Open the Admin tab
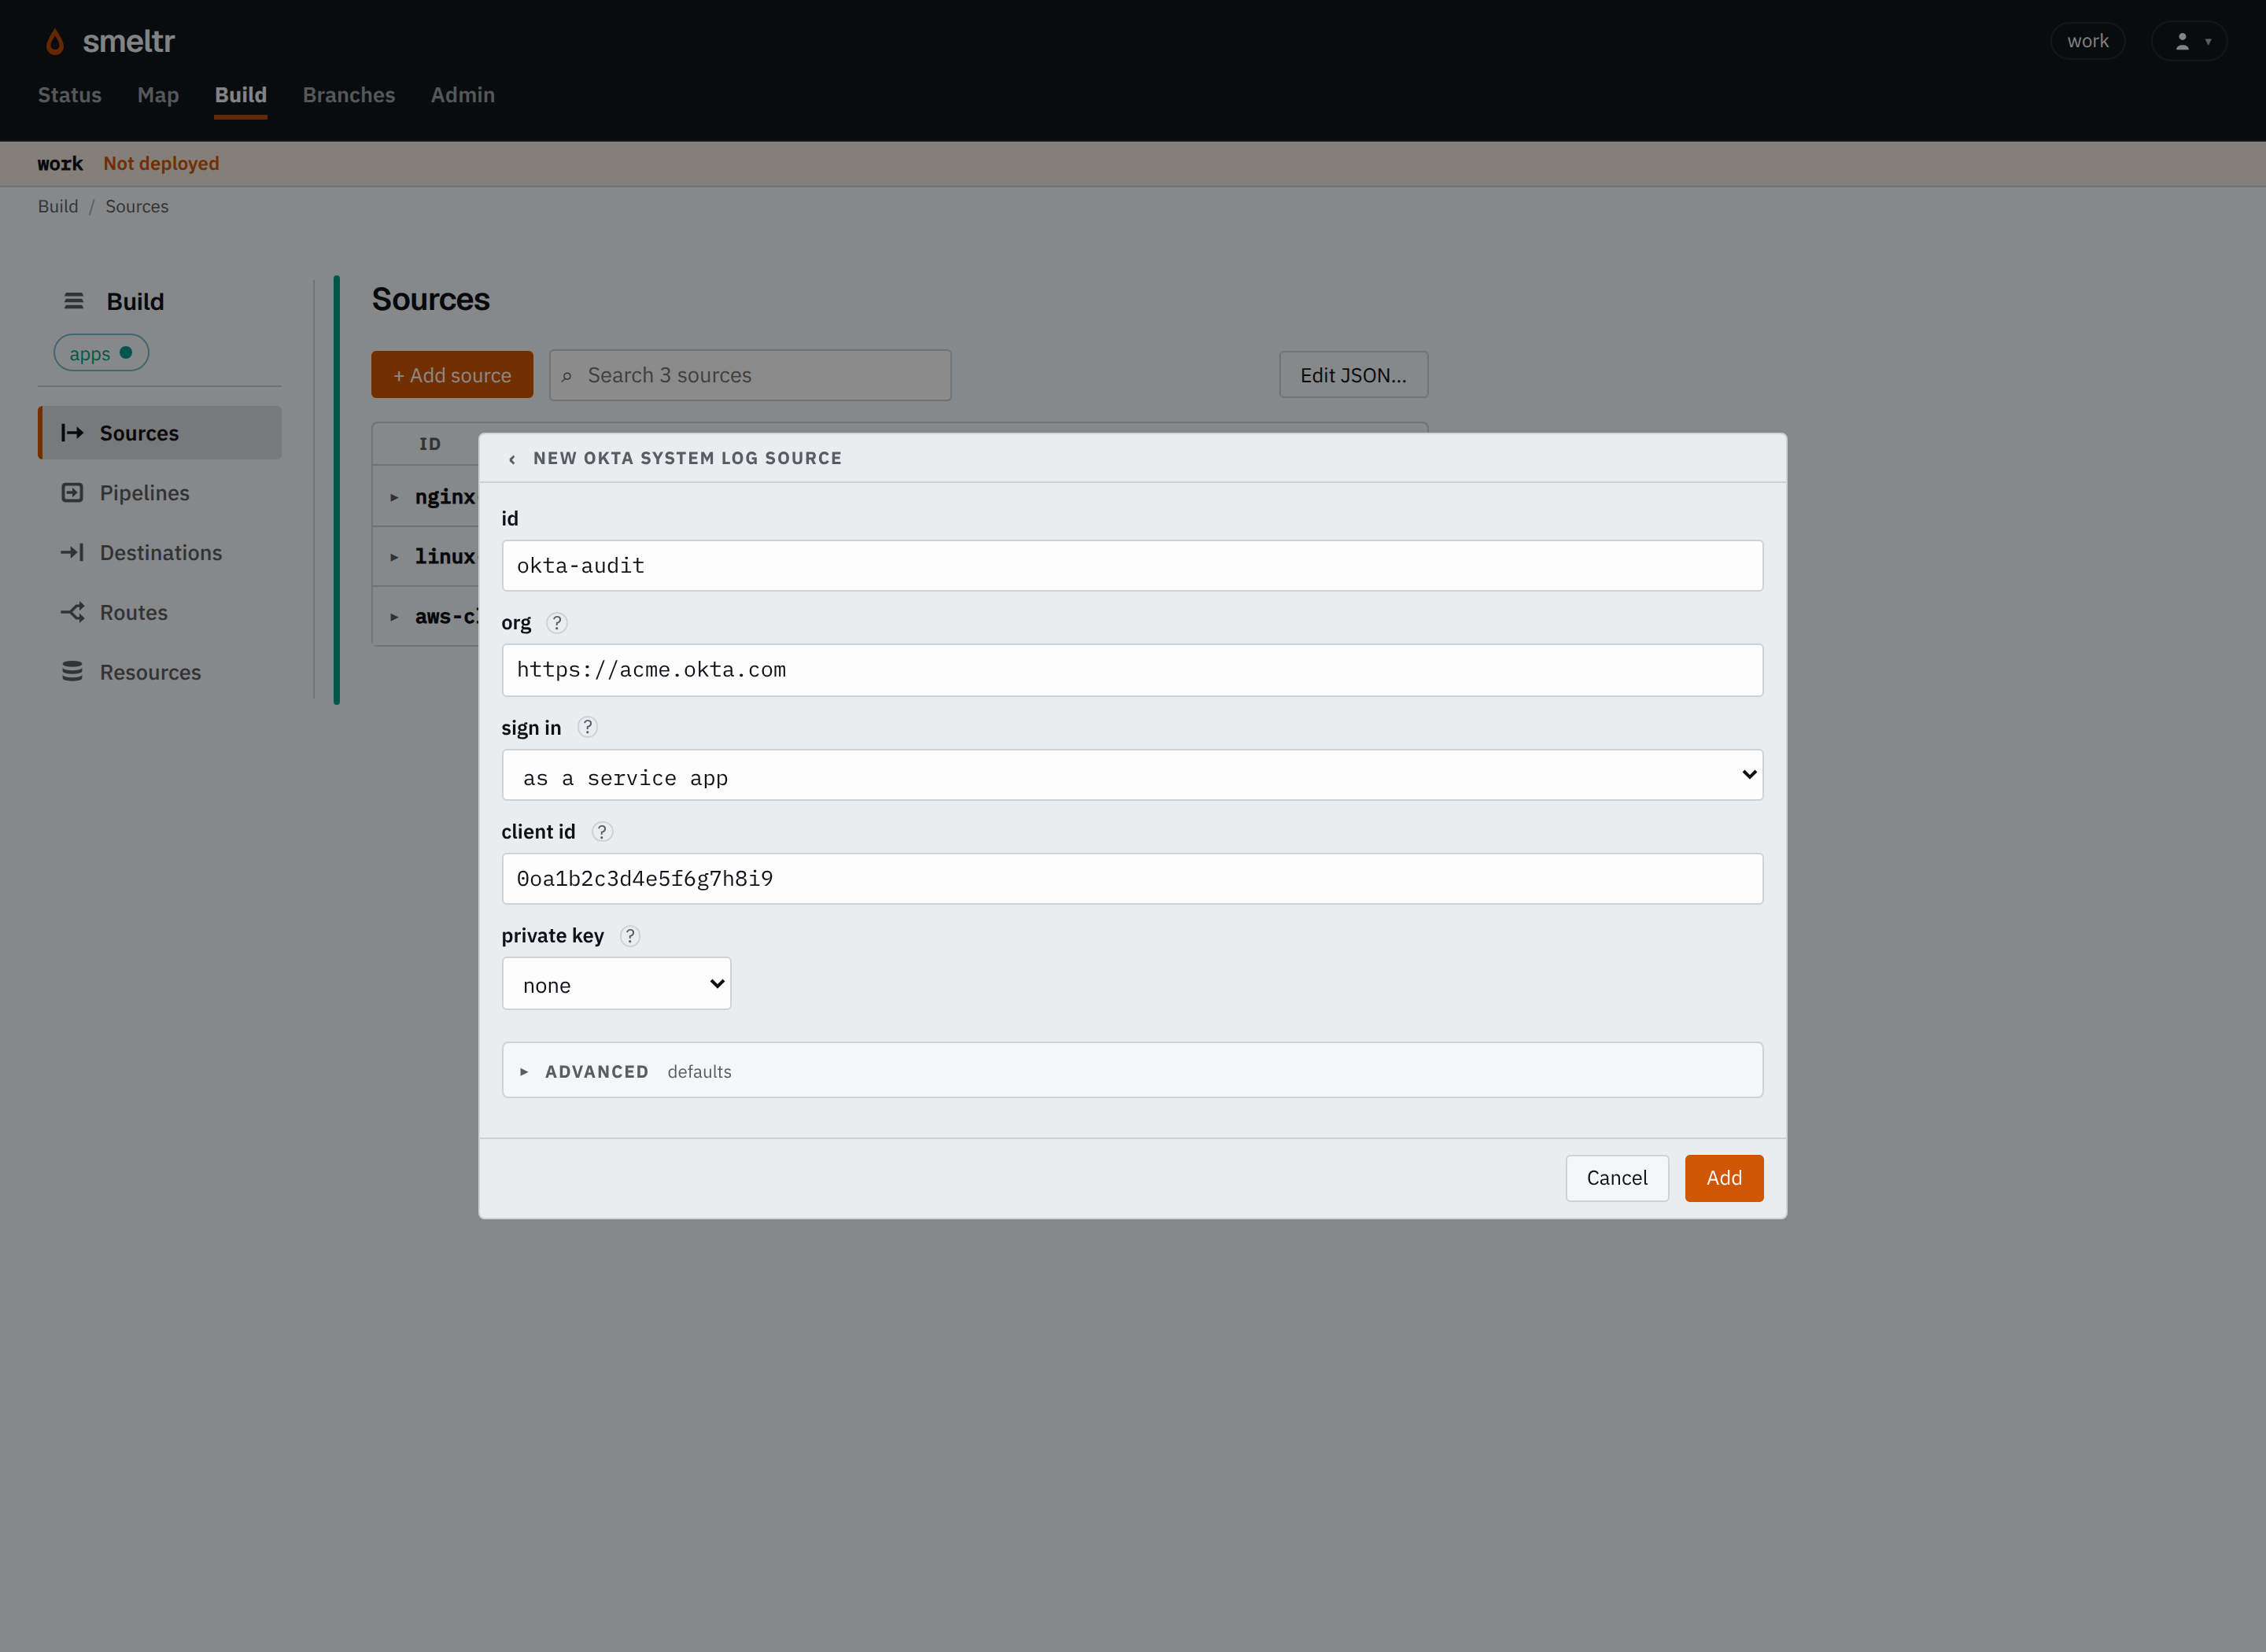The width and height of the screenshot is (2266, 1652). tap(463, 95)
